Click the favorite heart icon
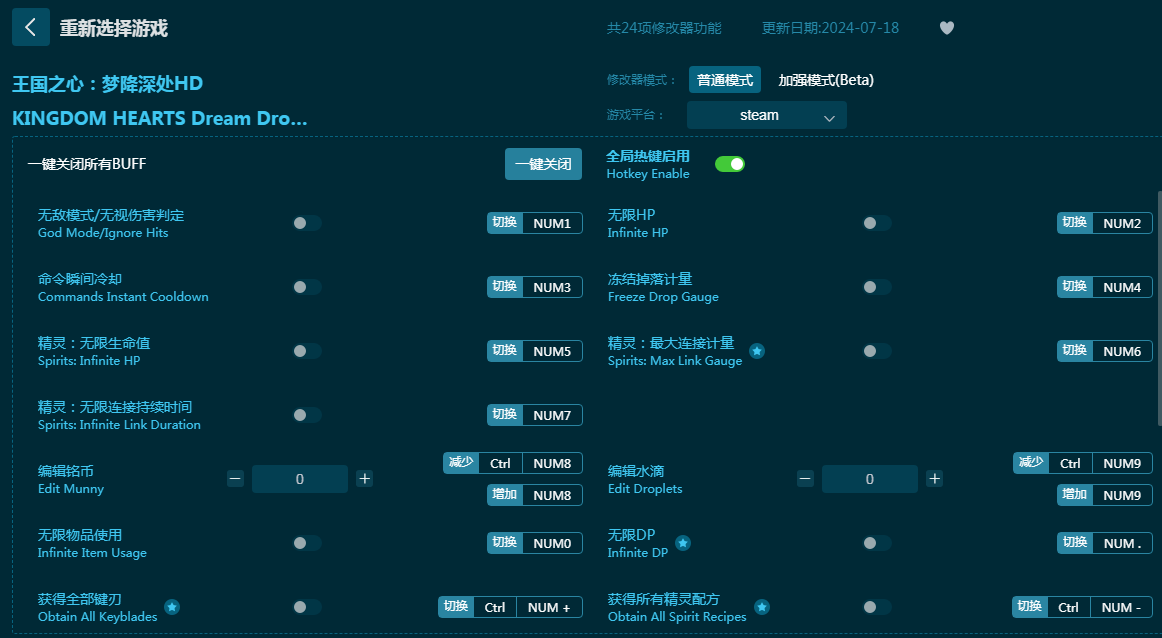The image size is (1162, 638). [946, 28]
